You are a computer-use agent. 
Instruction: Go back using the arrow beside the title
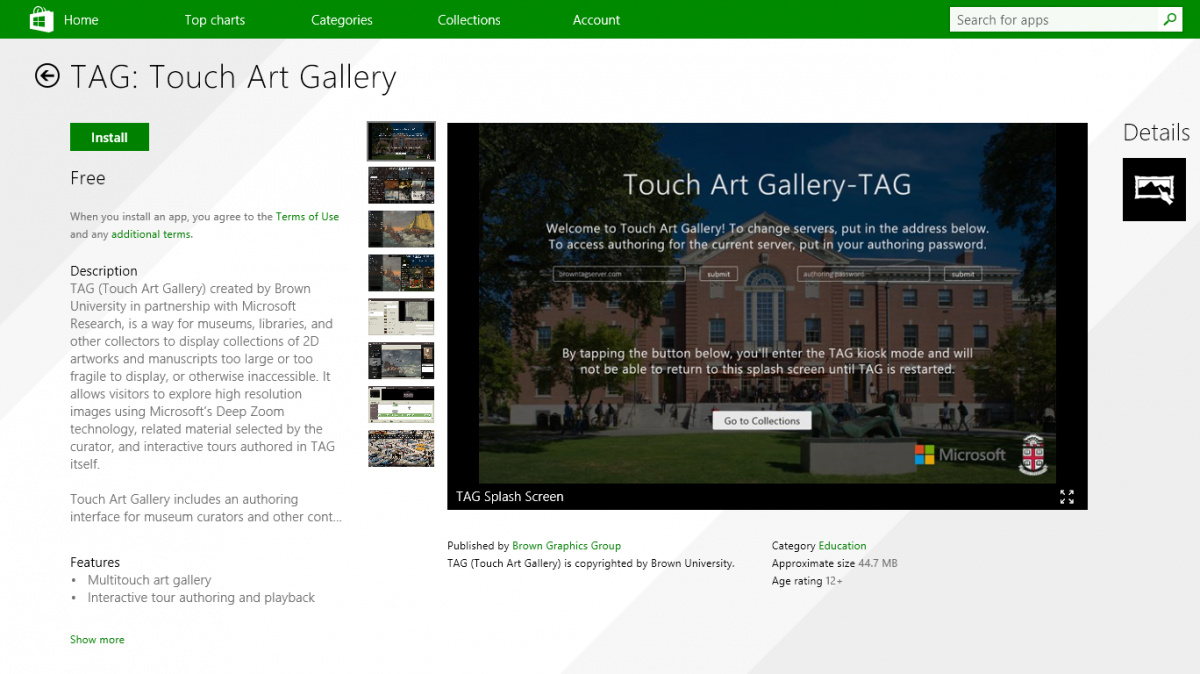47,76
